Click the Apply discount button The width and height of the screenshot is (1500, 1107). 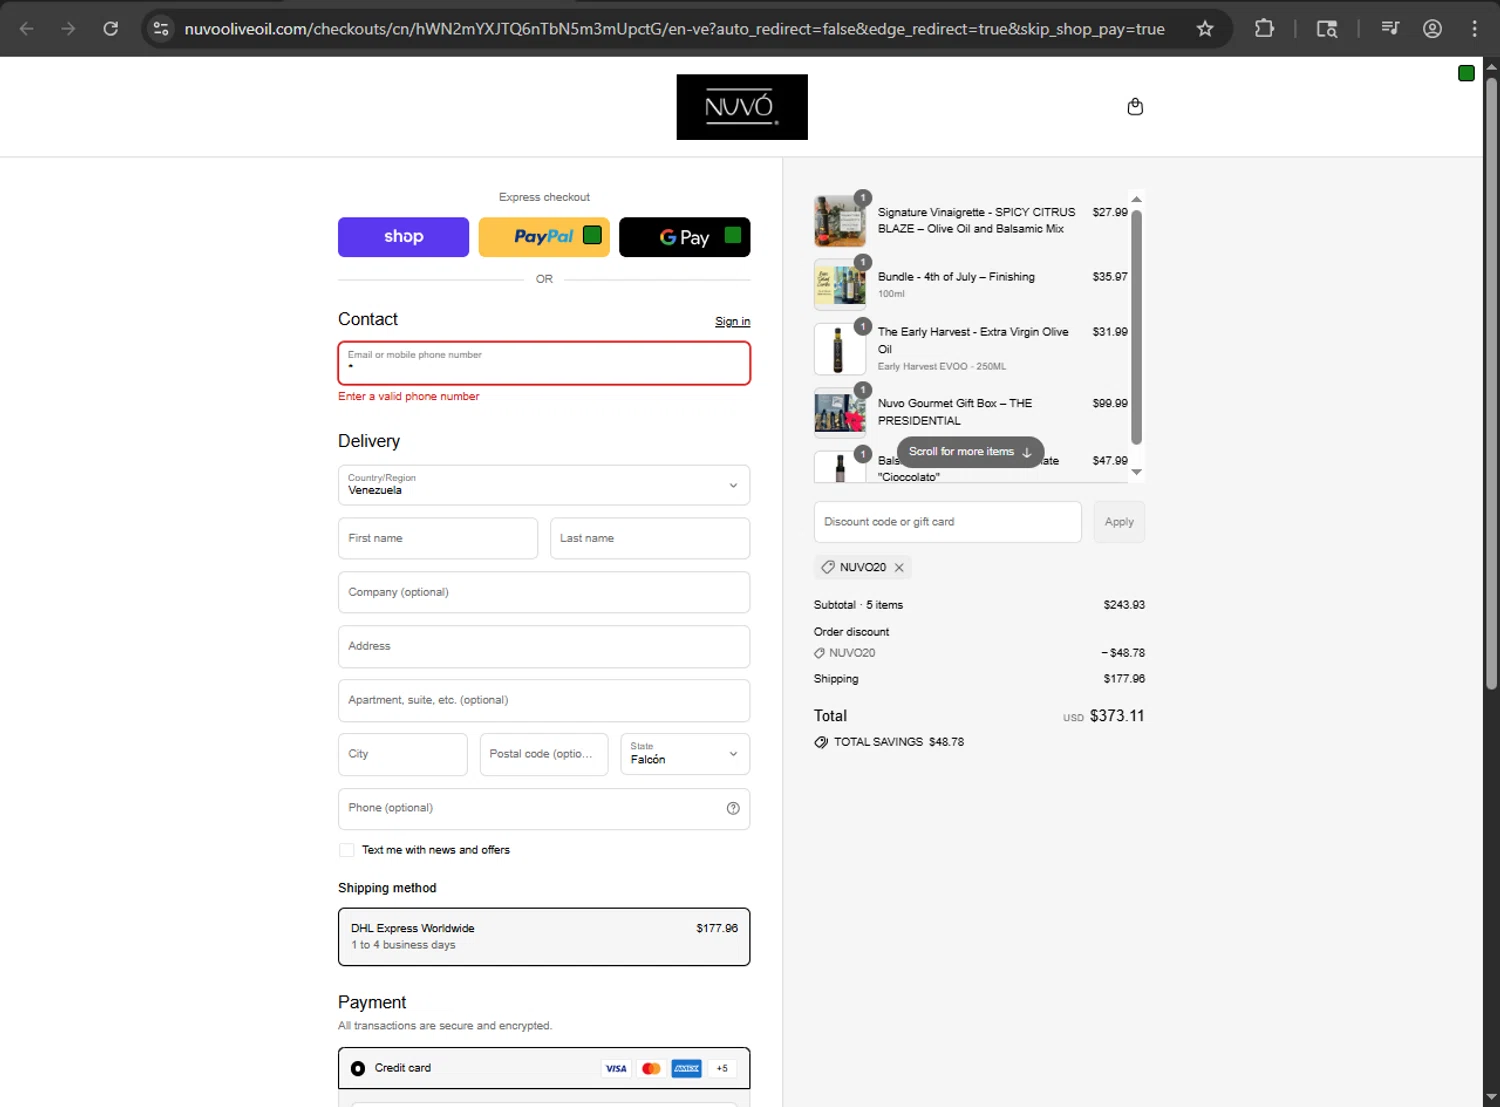[x=1119, y=522]
